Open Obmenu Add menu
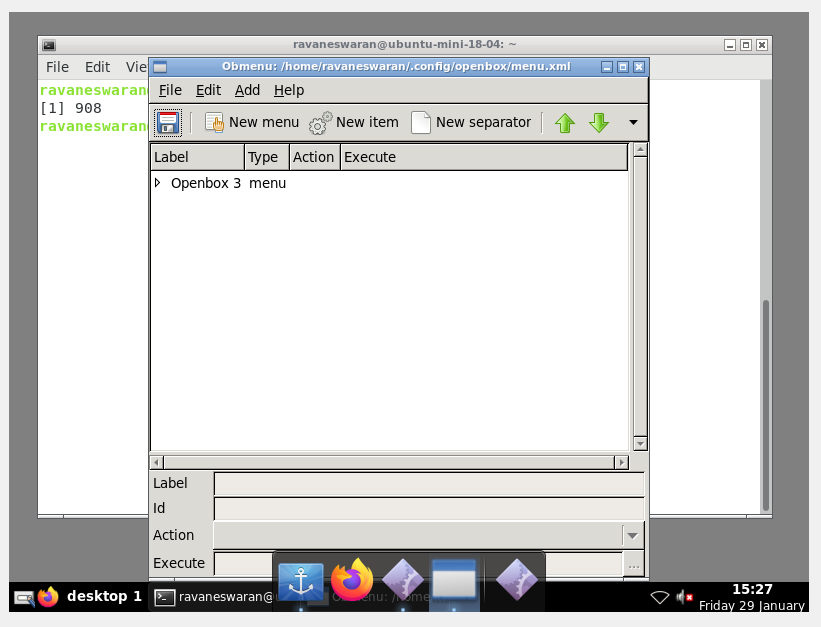Viewport: 821px width, 627px height. pos(247,90)
